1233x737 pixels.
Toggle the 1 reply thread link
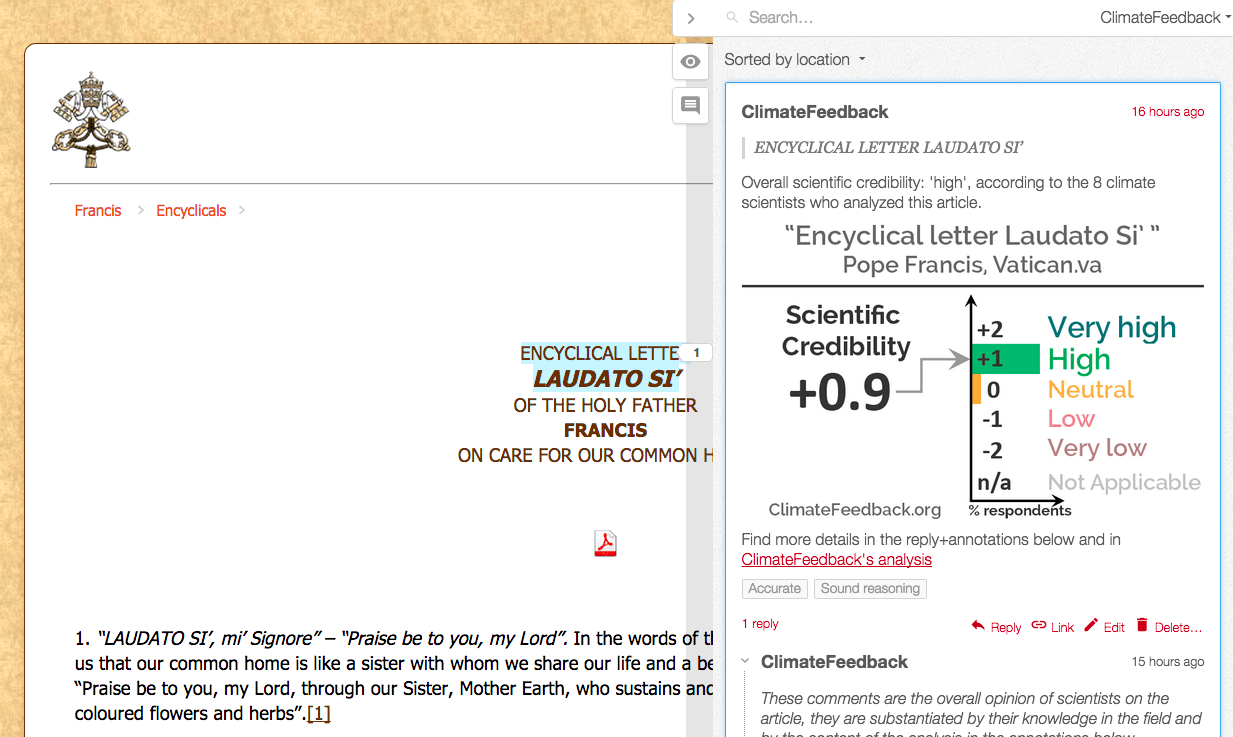tap(760, 624)
